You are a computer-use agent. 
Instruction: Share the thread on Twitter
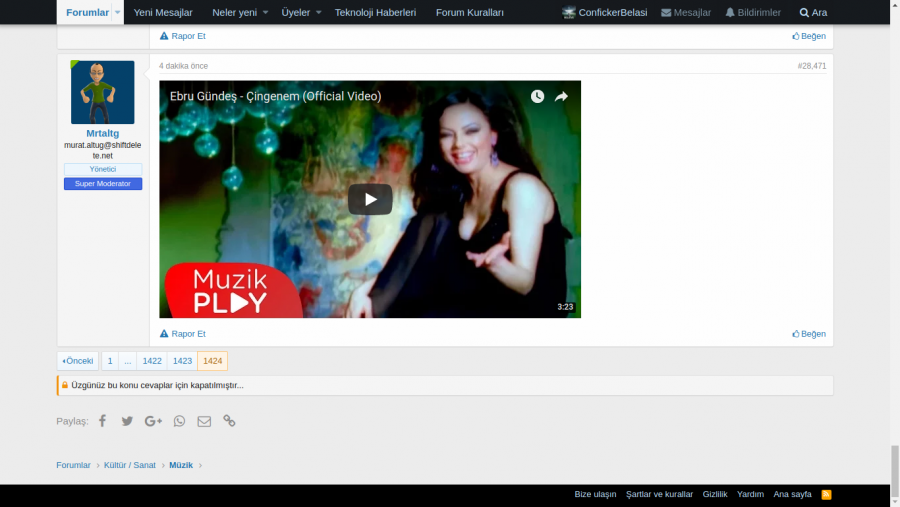coord(127,421)
